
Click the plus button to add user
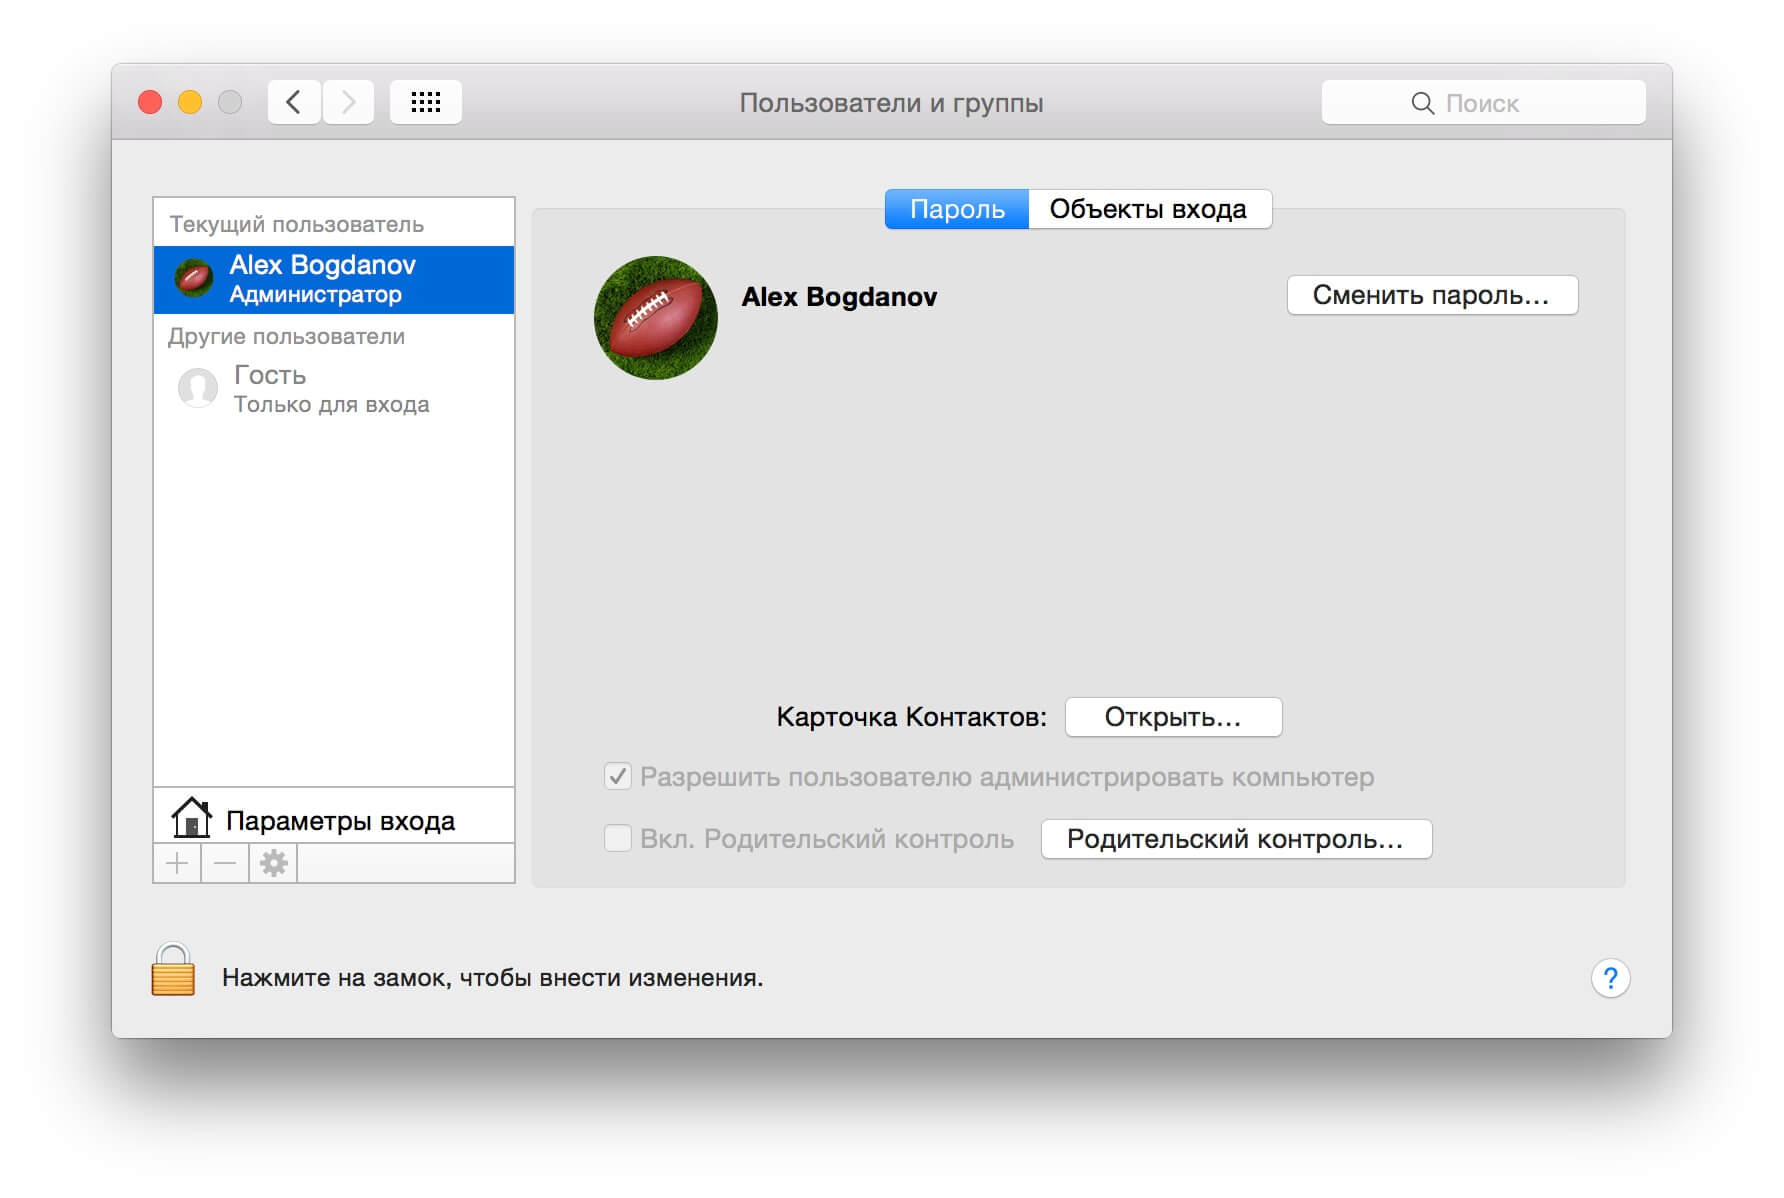click(x=177, y=863)
